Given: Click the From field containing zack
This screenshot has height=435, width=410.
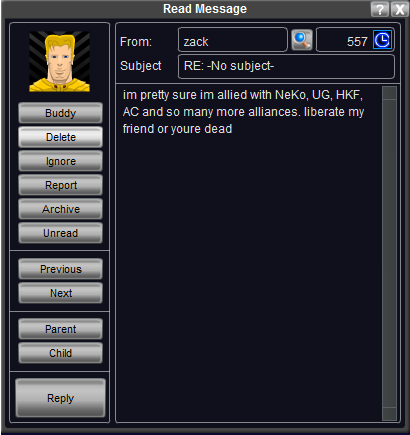Looking at the screenshot, I should point(233,40).
